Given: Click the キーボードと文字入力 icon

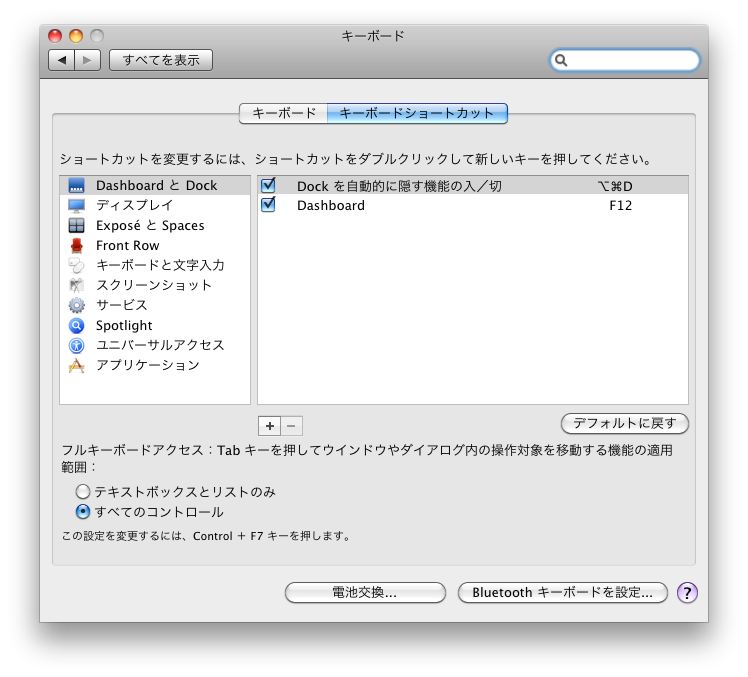Looking at the screenshot, I should pos(76,265).
